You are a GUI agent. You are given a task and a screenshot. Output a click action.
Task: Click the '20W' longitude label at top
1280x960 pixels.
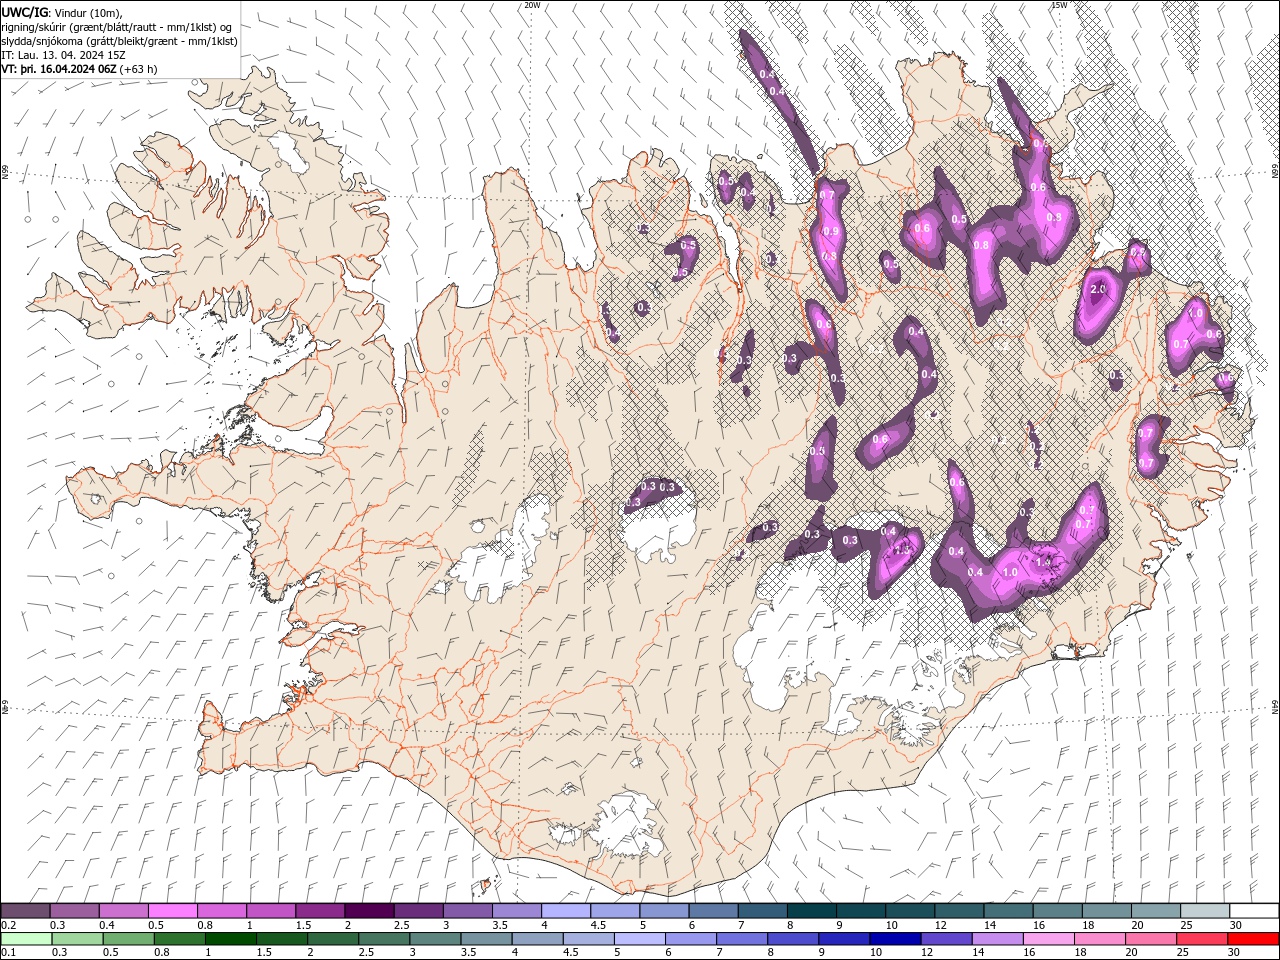coord(533,5)
